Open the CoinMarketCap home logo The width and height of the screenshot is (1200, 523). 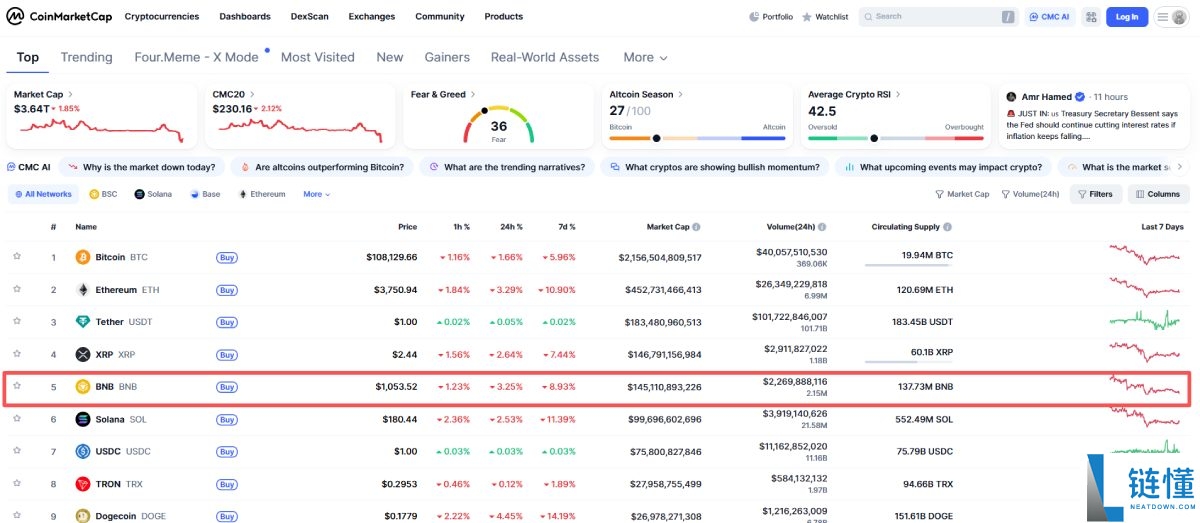tap(59, 17)
